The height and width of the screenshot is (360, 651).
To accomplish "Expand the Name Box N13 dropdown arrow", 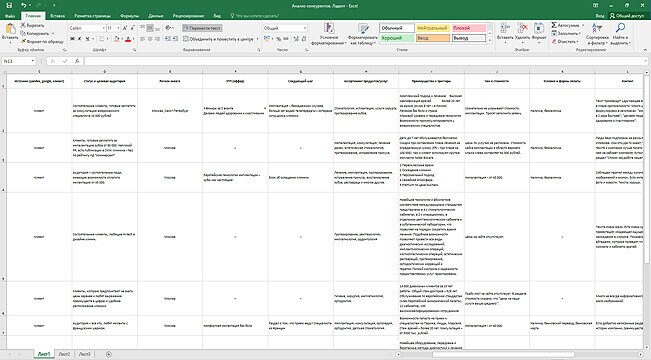I will pyautogui.click(x=32, y=61).
